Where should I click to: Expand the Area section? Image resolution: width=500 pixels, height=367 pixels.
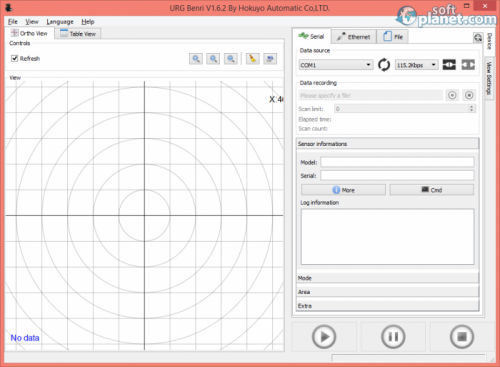387,292
